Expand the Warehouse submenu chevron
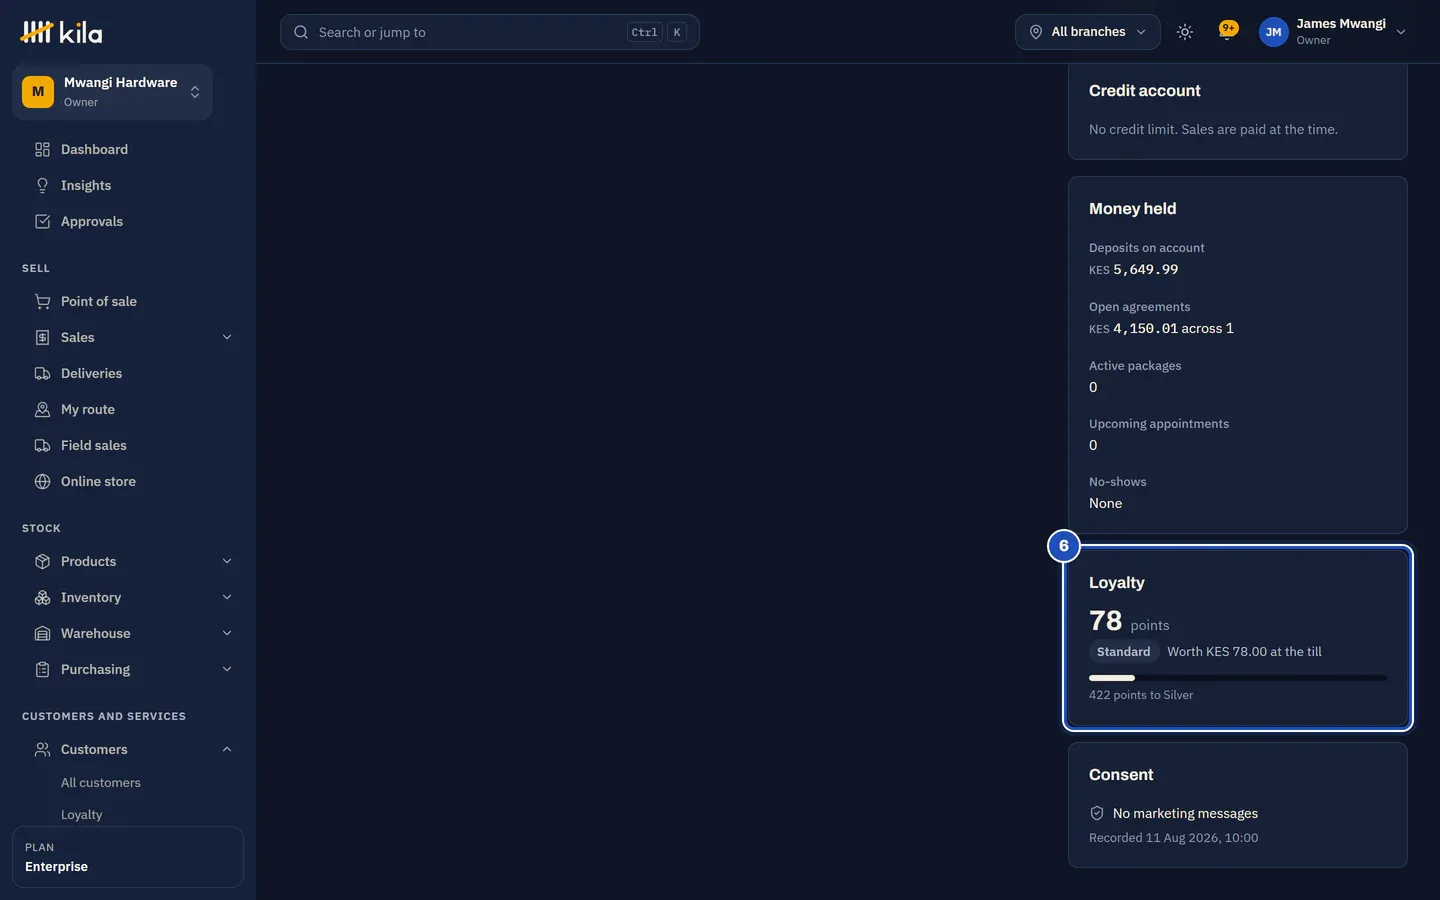 [227, 634]
